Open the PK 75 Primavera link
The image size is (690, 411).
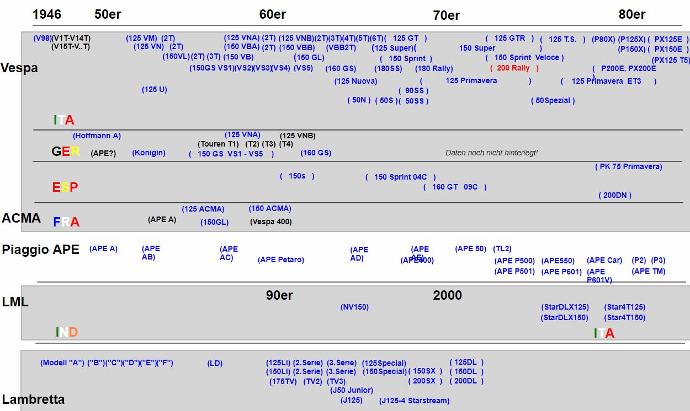(629, 166)
